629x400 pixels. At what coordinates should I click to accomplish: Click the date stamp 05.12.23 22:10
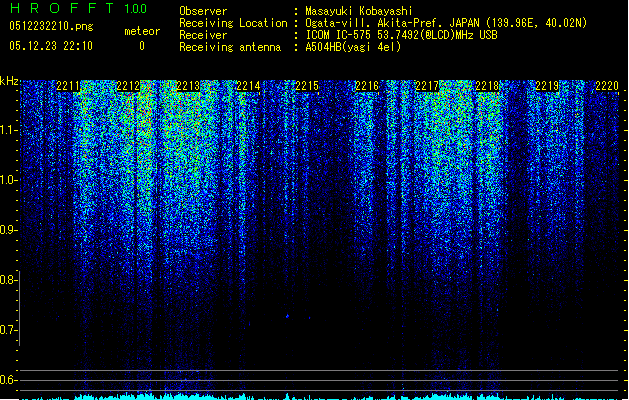tap(51, 46)
